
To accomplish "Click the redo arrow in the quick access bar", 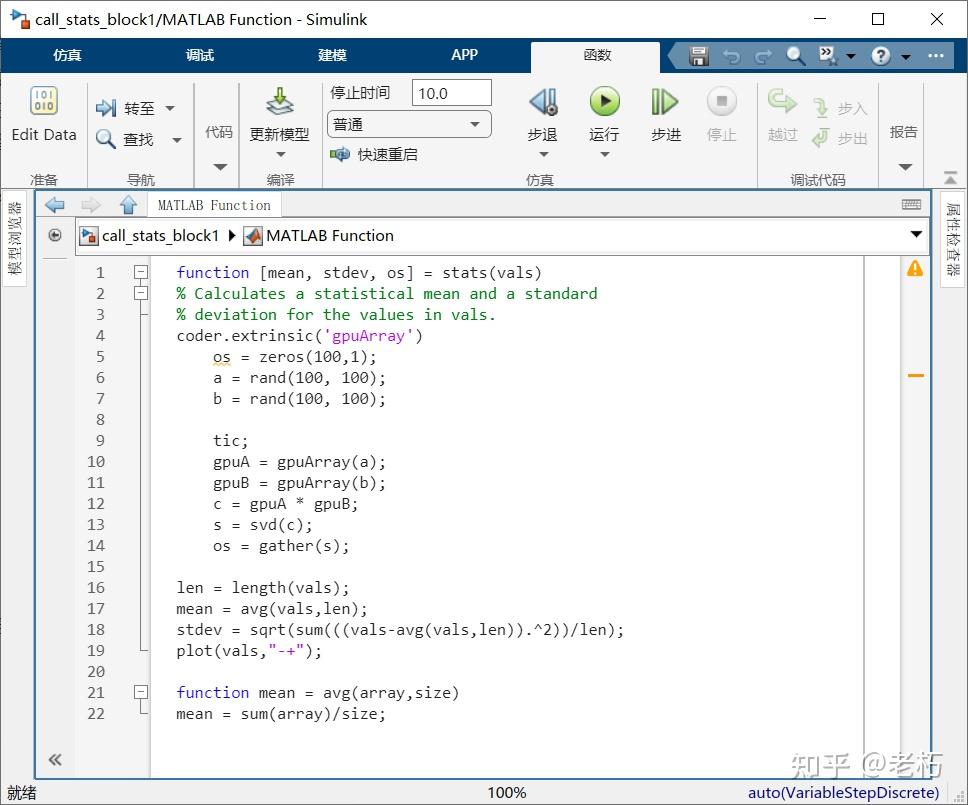I will pyautogui.click(x=764, y=57).
